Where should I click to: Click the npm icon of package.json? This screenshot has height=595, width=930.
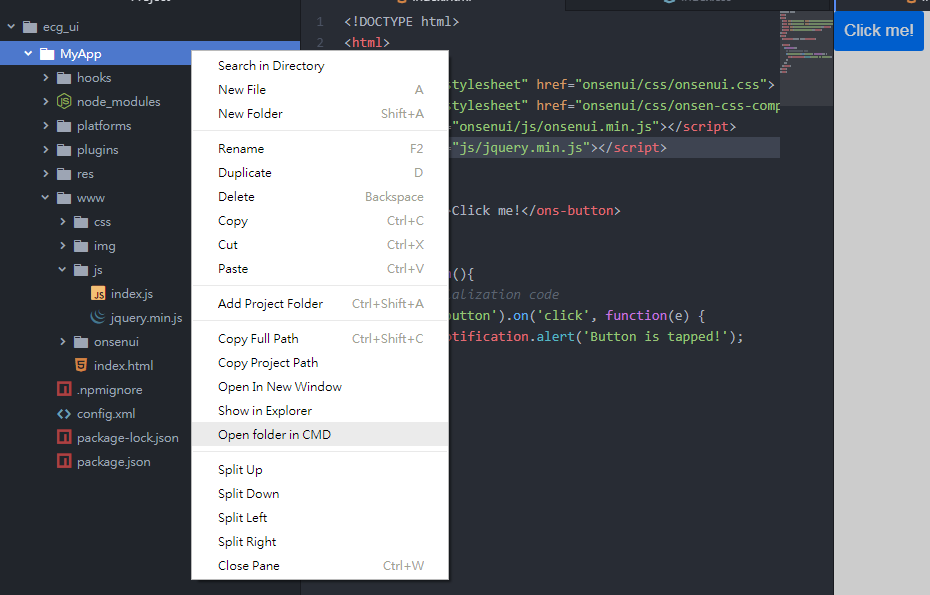tap(64, 461)
